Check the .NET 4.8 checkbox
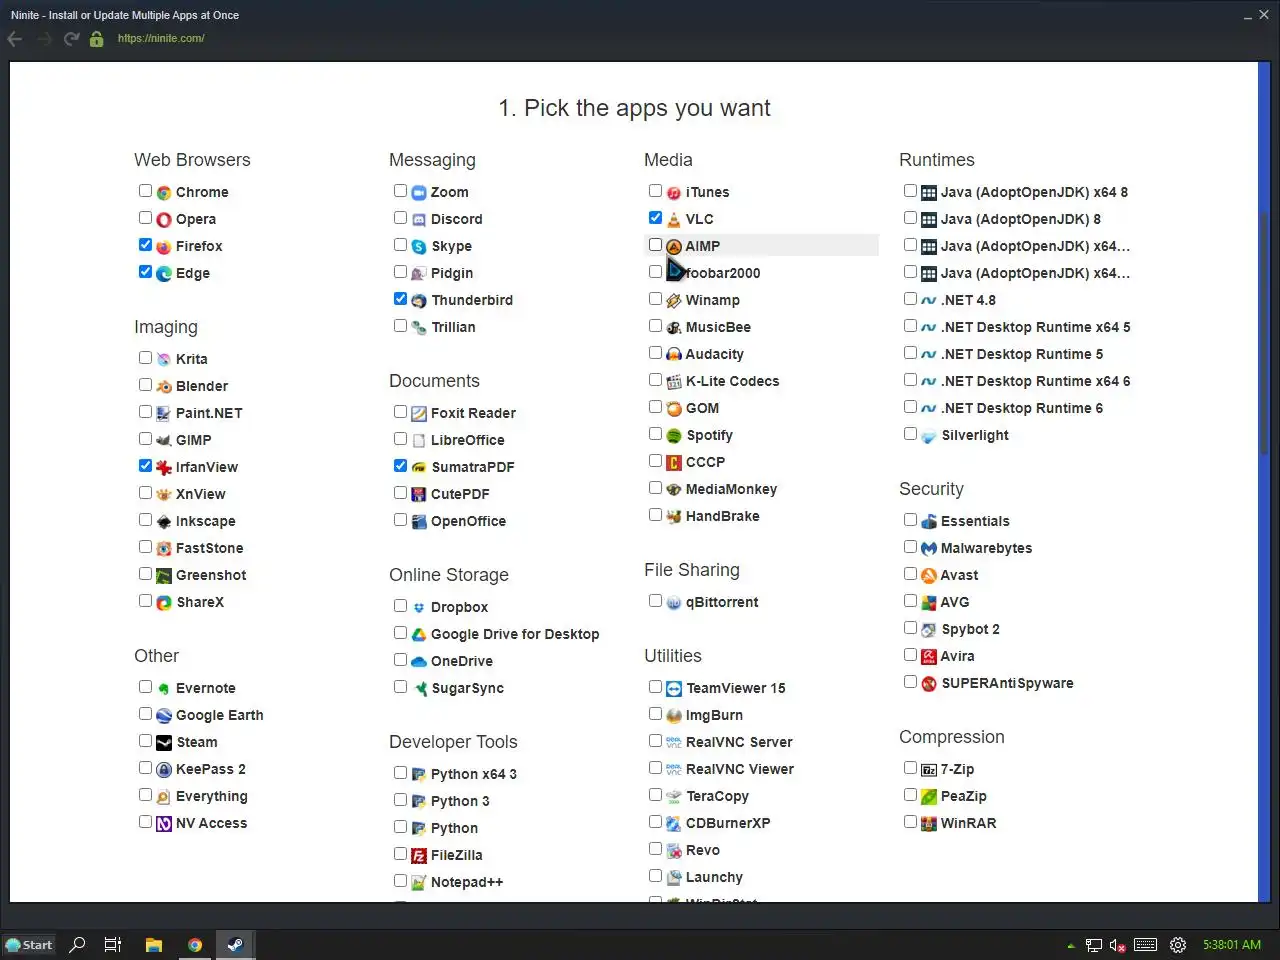1280x960 pixels. 910,298
